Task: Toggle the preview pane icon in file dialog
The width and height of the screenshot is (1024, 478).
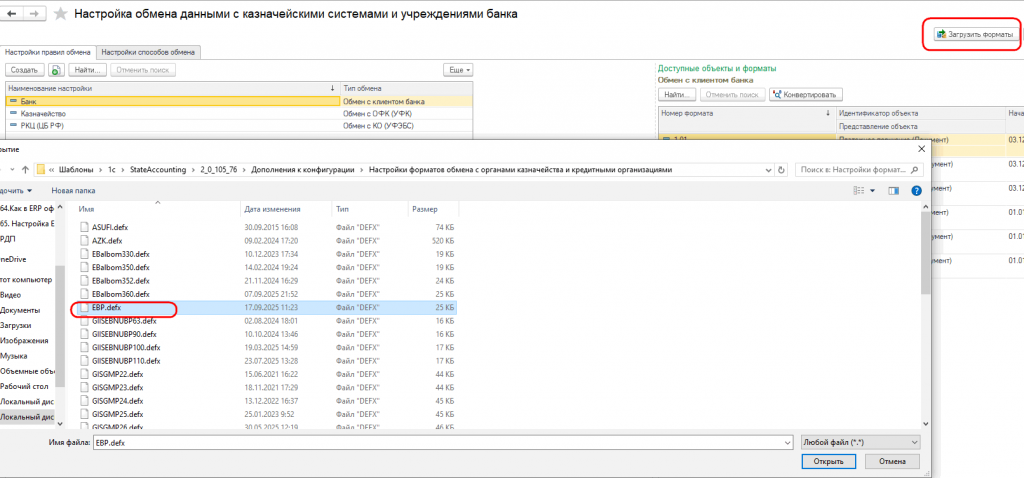Action: (894, 191)
